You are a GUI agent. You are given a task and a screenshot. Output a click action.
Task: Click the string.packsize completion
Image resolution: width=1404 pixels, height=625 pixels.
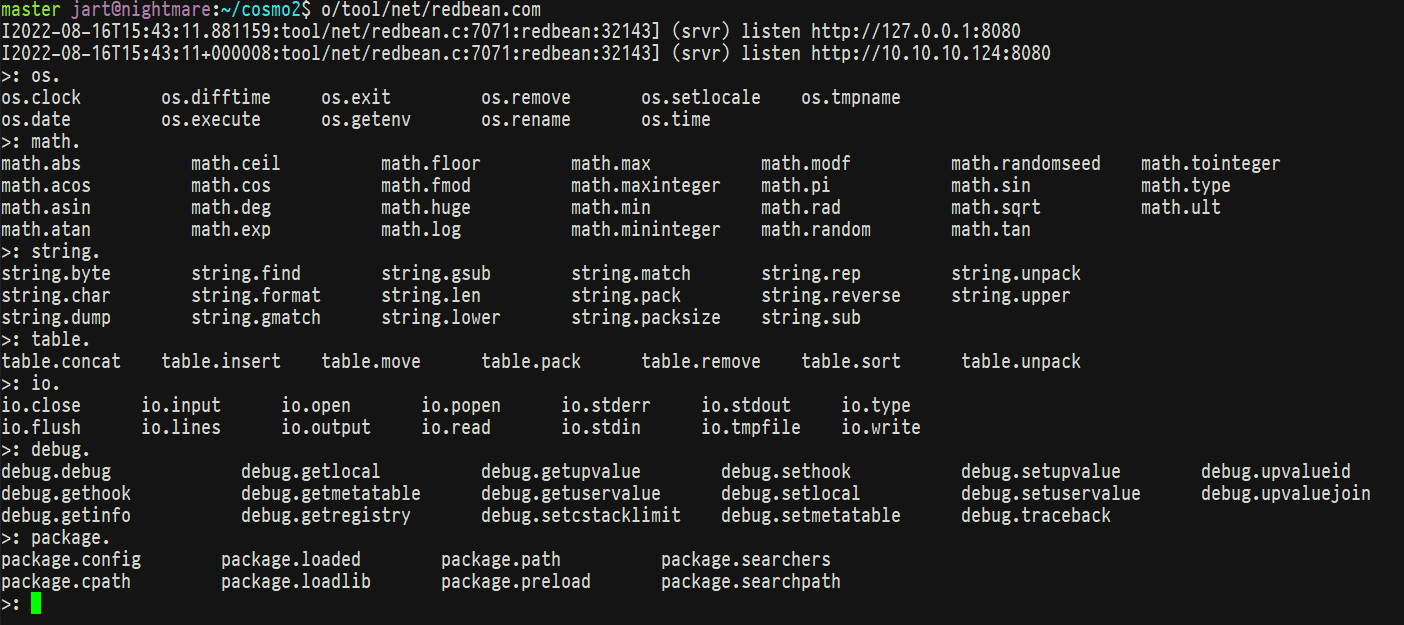tap(646, 318)
